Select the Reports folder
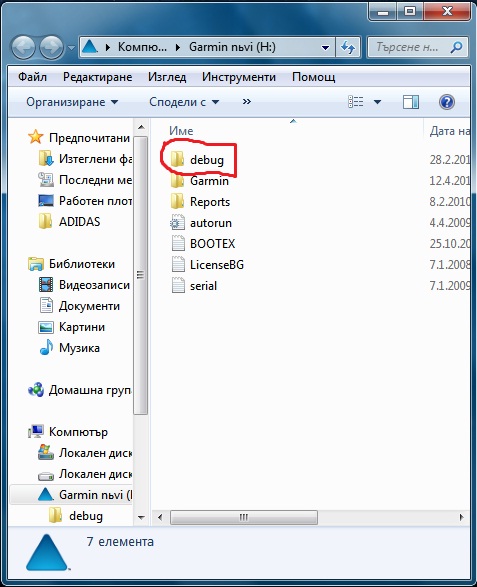Image resolution: width=477 pixels, height=587 pixels. 210,202
